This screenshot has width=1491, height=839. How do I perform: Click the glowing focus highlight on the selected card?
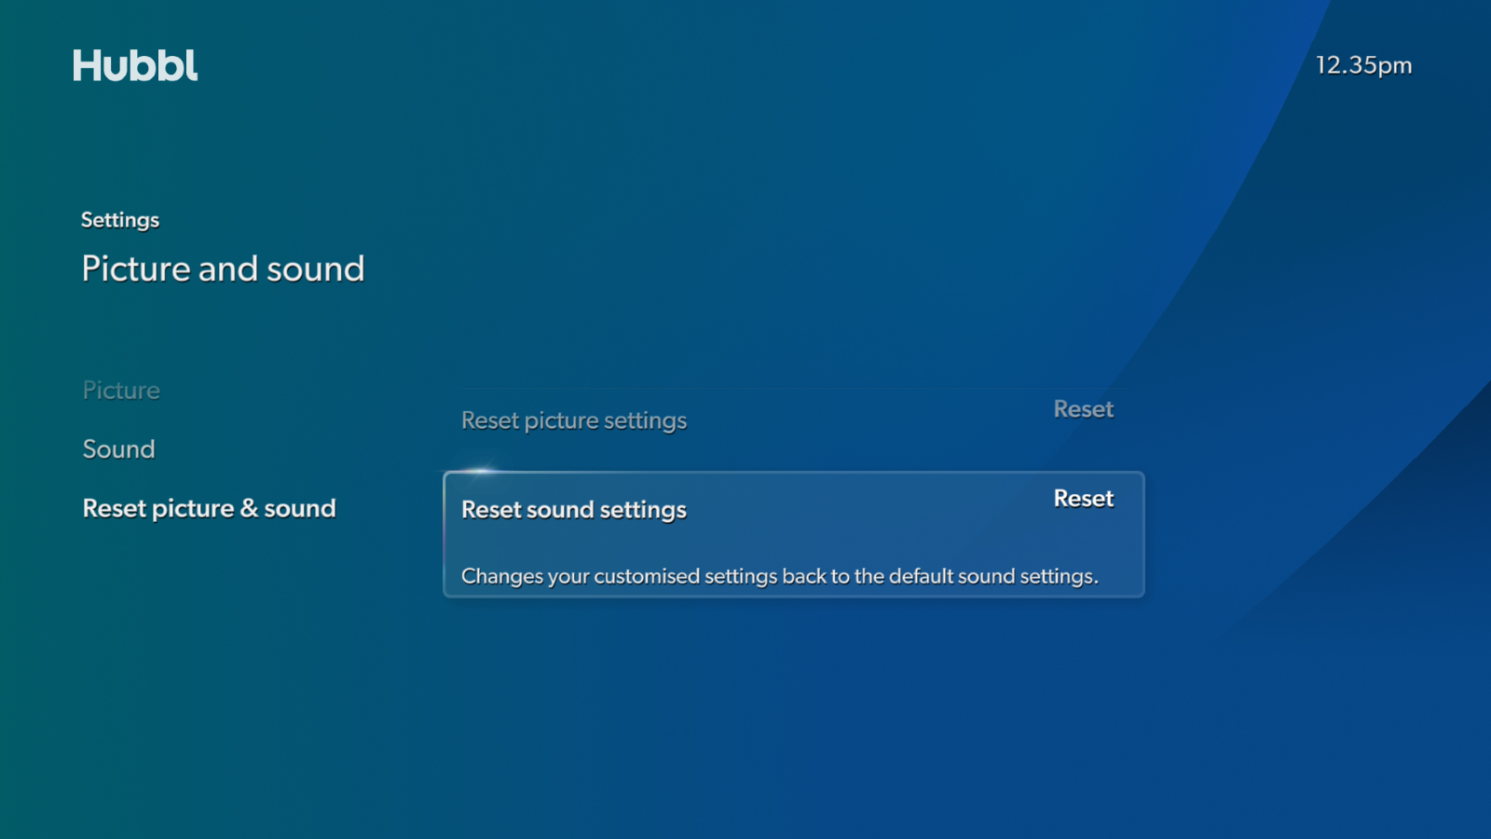[481, 471]
